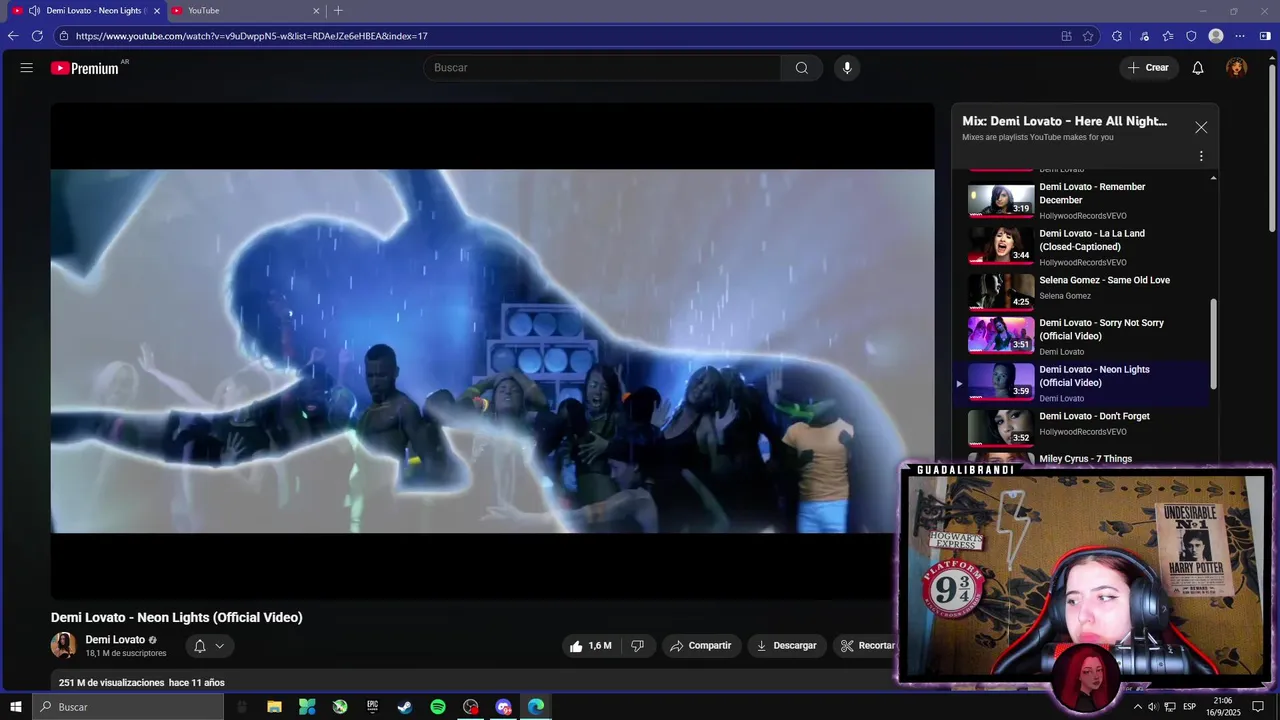
Task: Play Sorry Not Sorry (Official Video)
Action: [1082, 336]
